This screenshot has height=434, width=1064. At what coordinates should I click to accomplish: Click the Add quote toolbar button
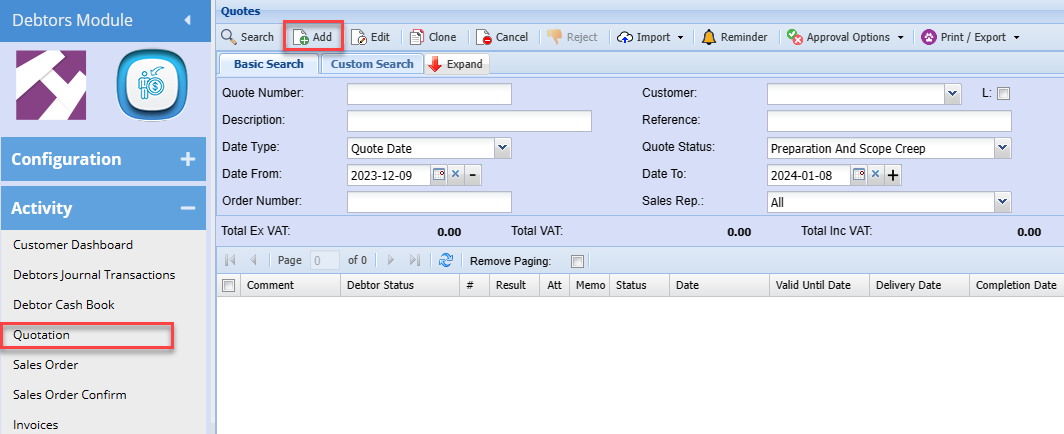coord(312,37)
